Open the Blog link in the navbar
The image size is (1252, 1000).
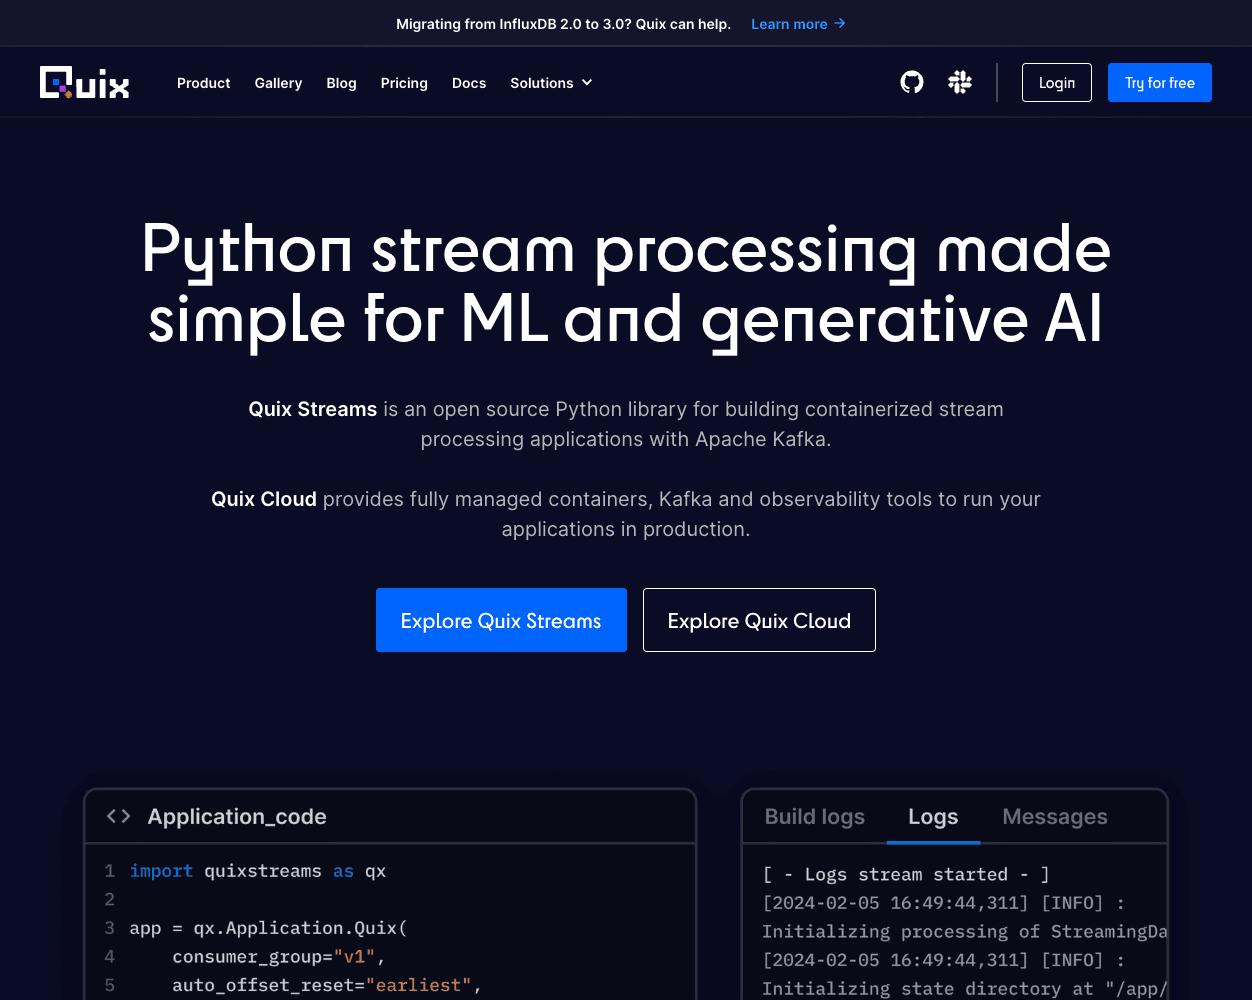tap(341, 83)
